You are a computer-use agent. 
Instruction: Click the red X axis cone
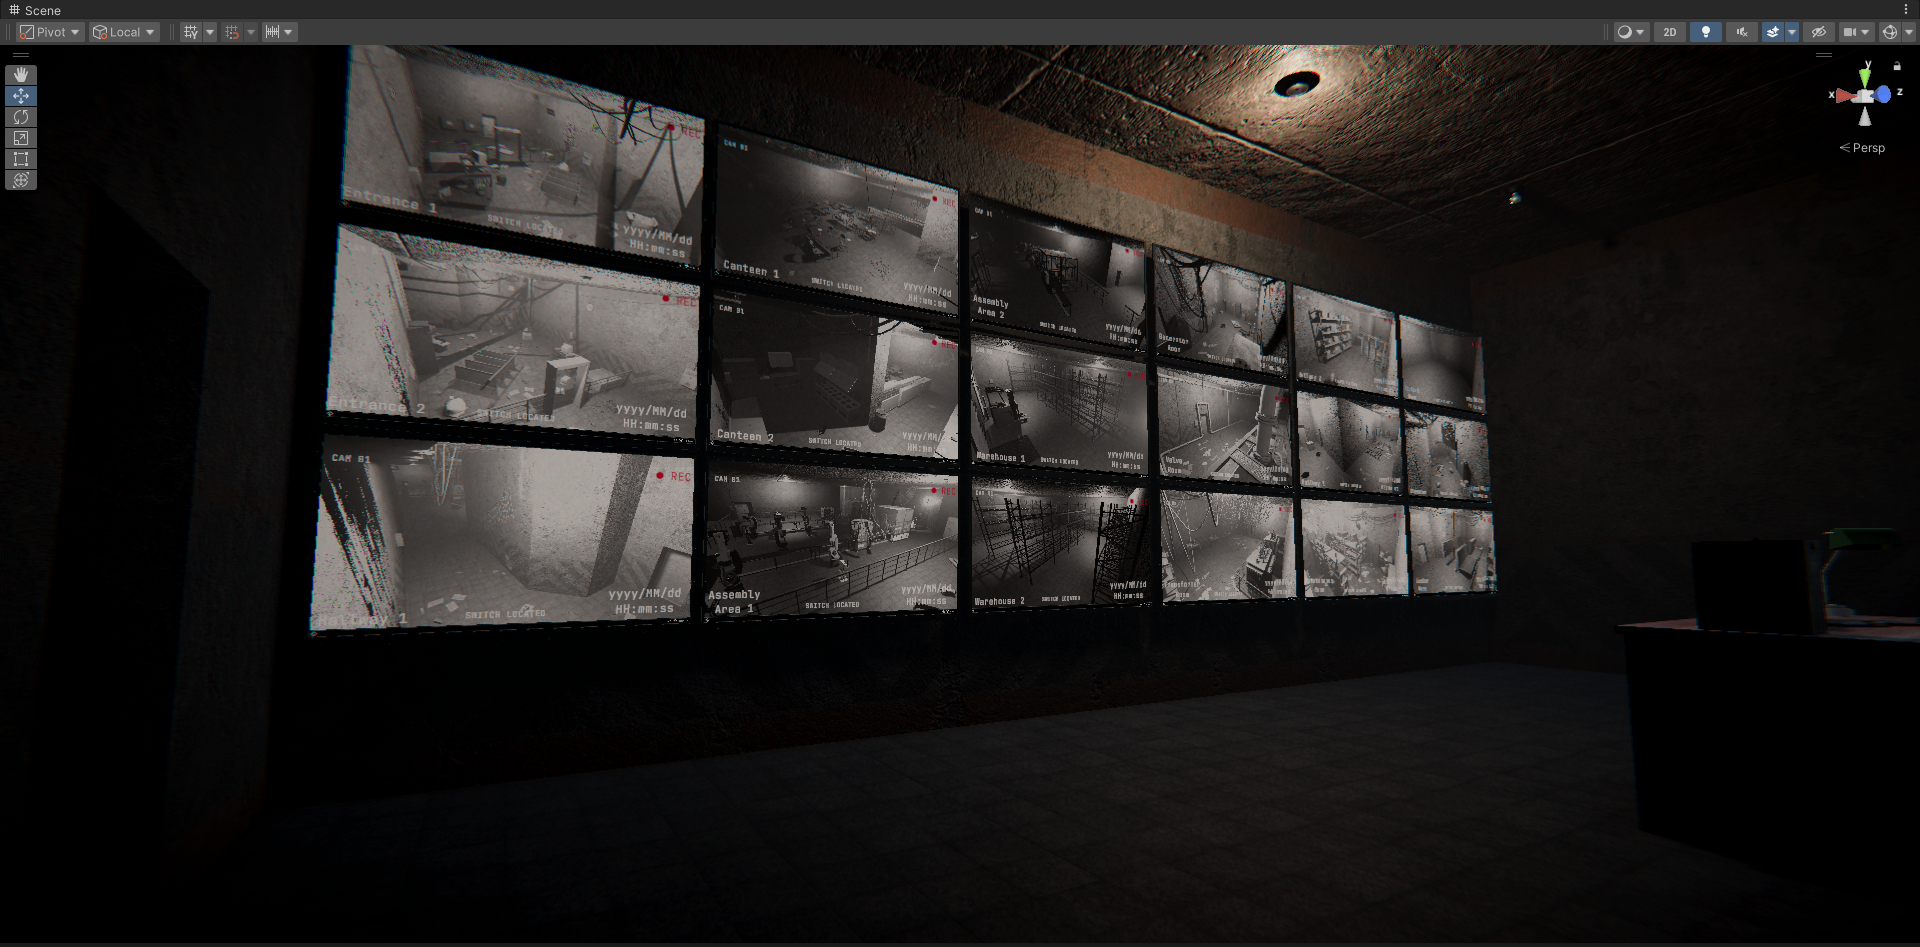[x=1843, y=96]
